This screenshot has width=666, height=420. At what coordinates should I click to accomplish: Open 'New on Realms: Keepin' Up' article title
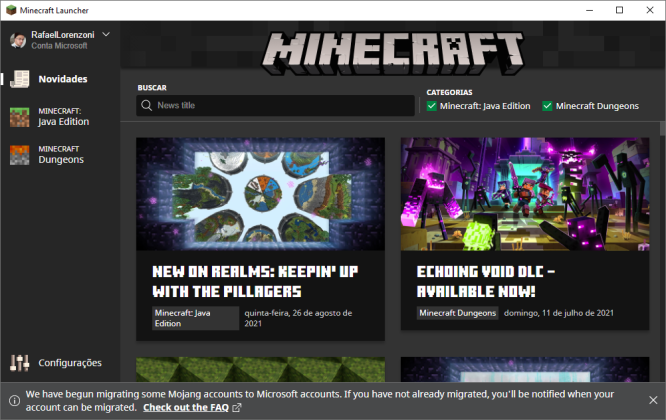[255, 282]
